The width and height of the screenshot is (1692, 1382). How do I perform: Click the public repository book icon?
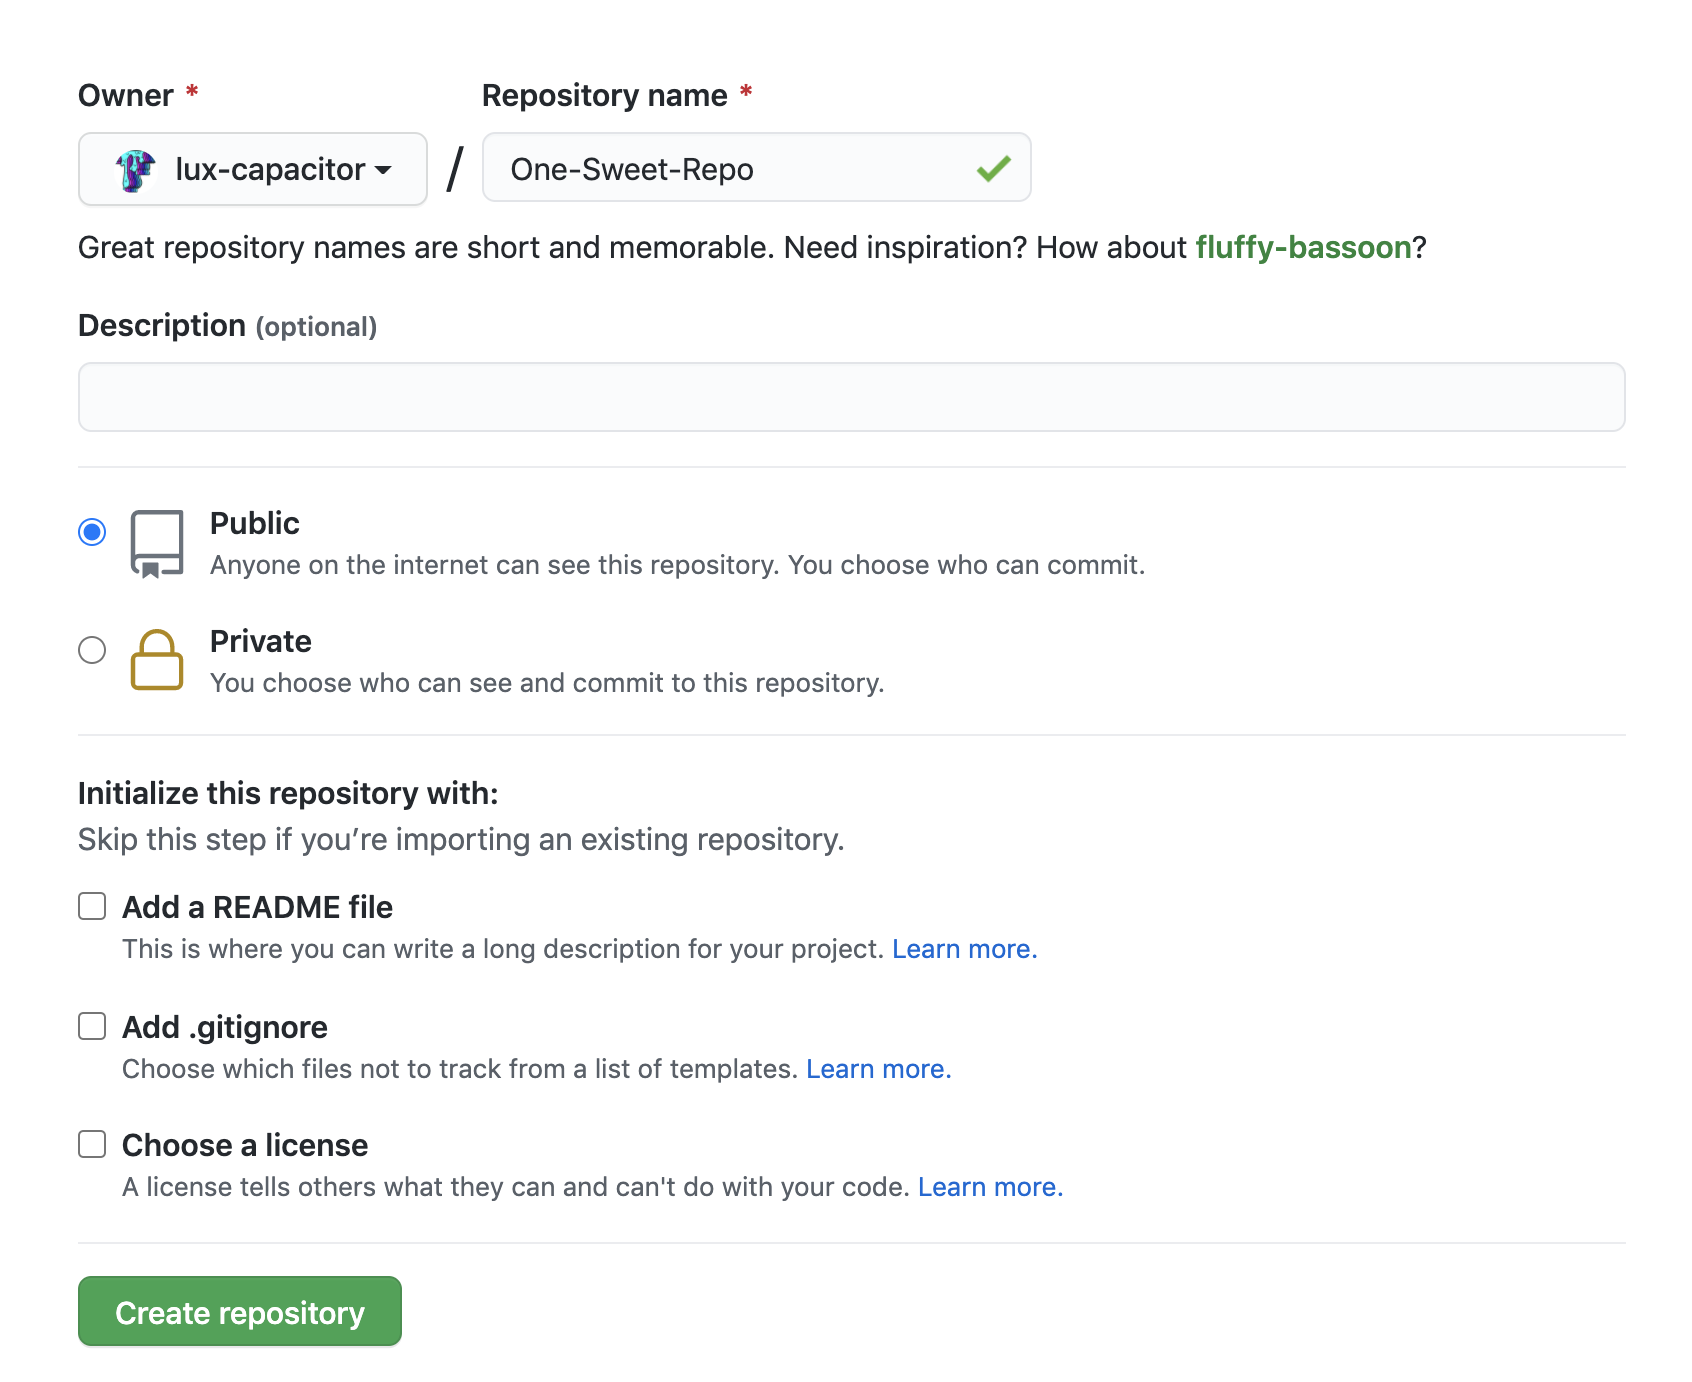pyautogui.click(x=157, y=543)
